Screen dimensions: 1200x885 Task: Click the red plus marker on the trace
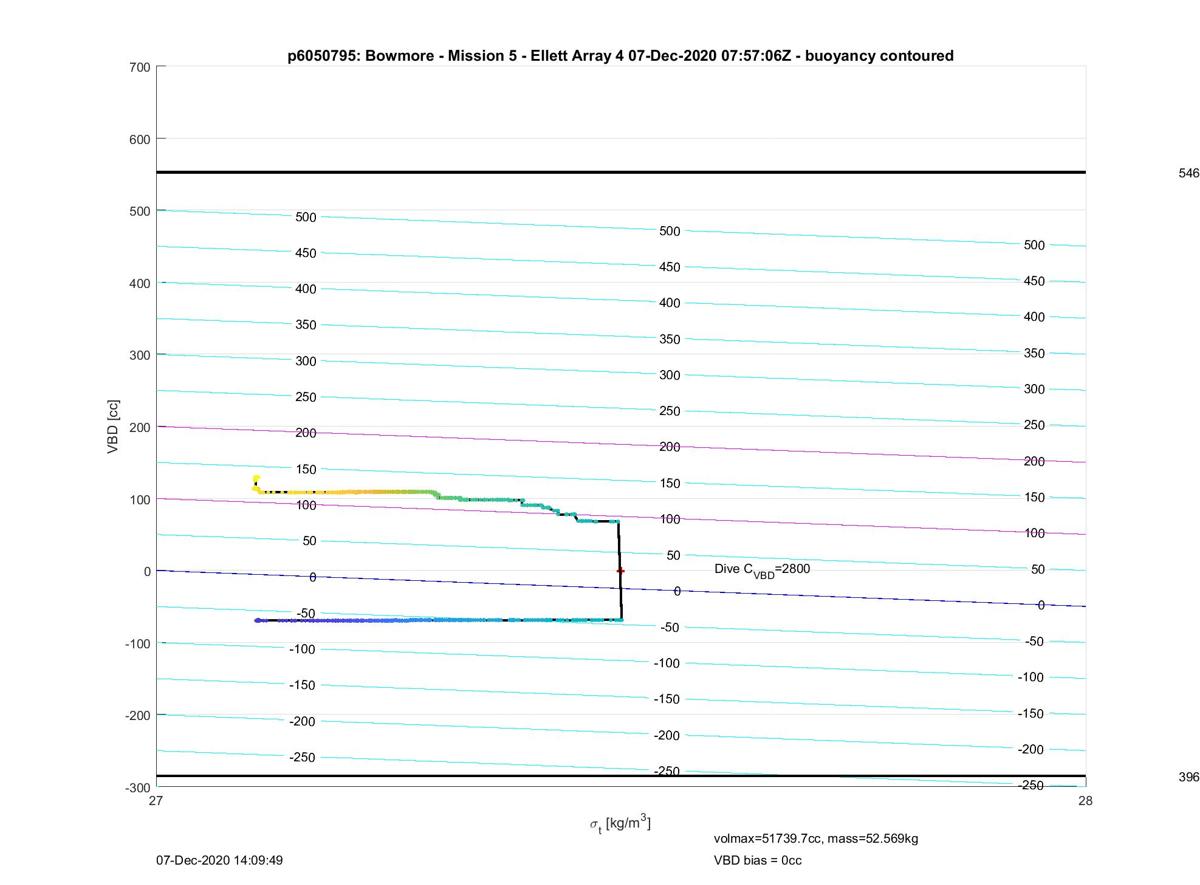point(620,570)
